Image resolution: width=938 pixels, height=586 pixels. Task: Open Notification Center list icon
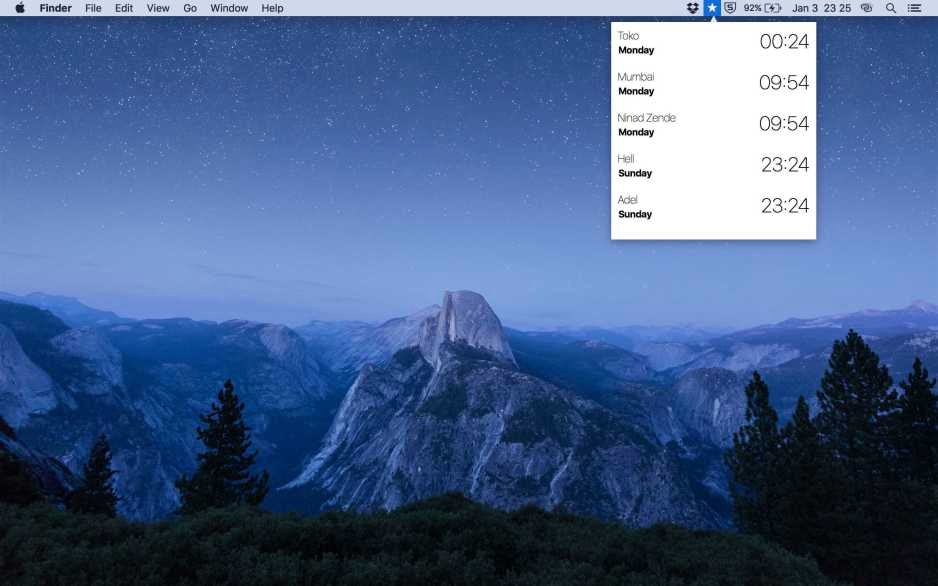click(914, 8)
